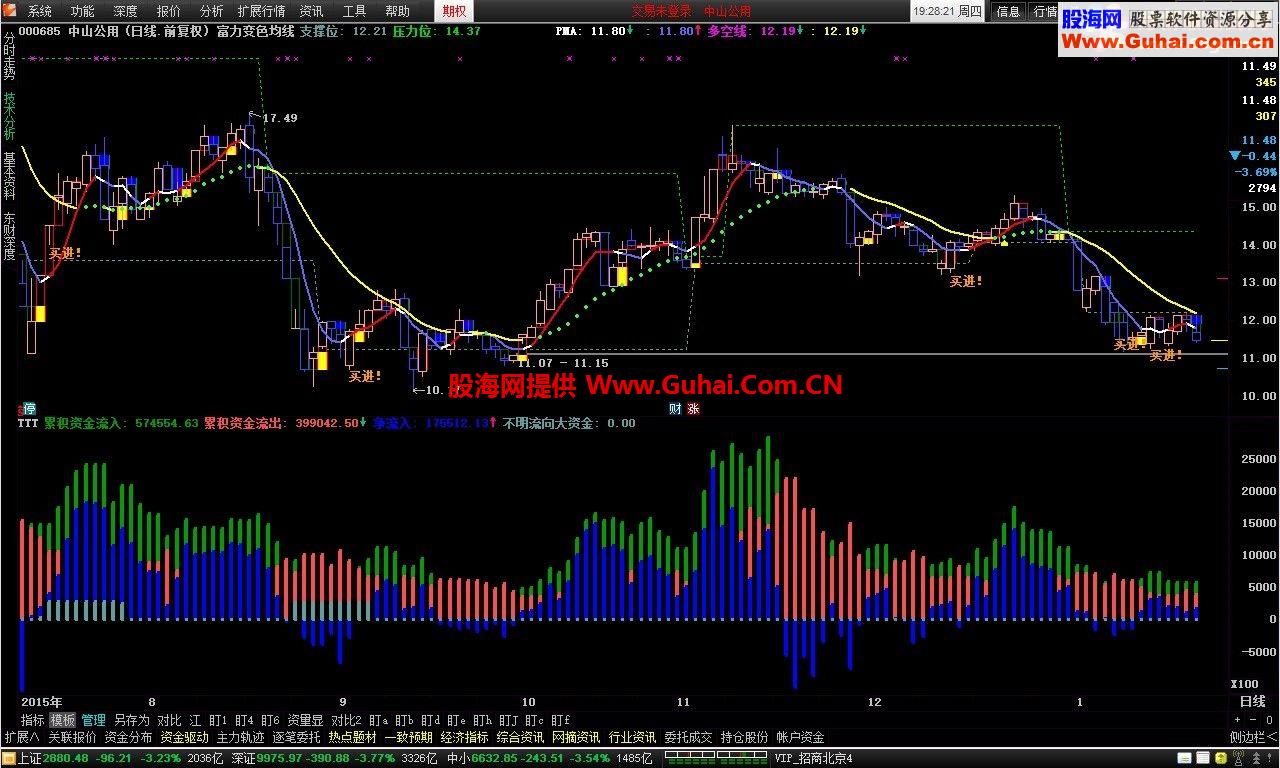Open the 经济指标 tab
The height and width of the screenshot is (768, 1280).
pos(465,737)
